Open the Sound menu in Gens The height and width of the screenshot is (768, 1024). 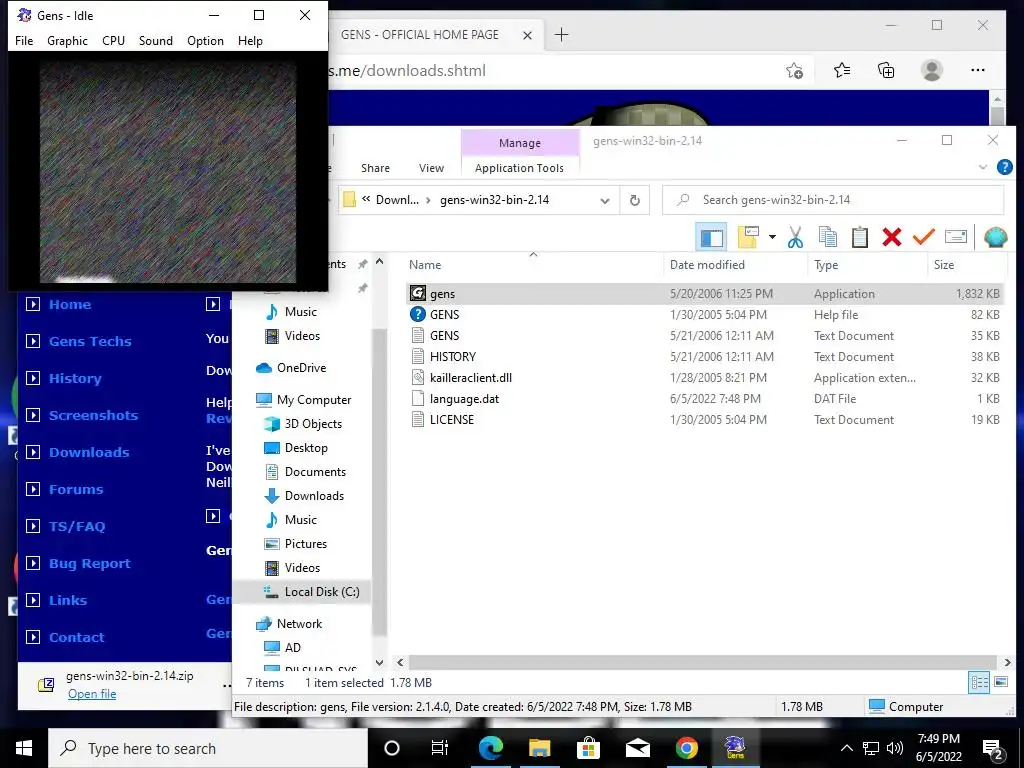pos(155,40)
